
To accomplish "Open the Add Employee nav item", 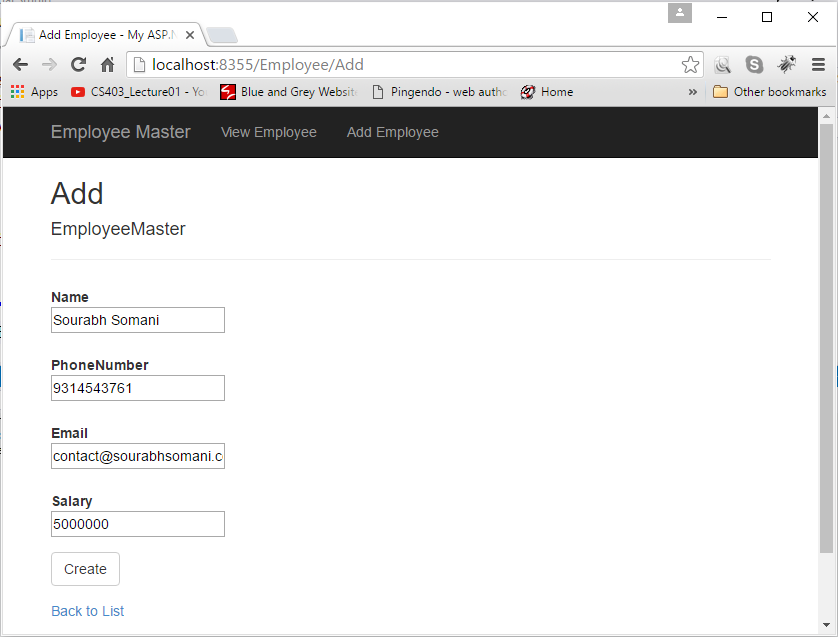I will click(x=393, y=132).
